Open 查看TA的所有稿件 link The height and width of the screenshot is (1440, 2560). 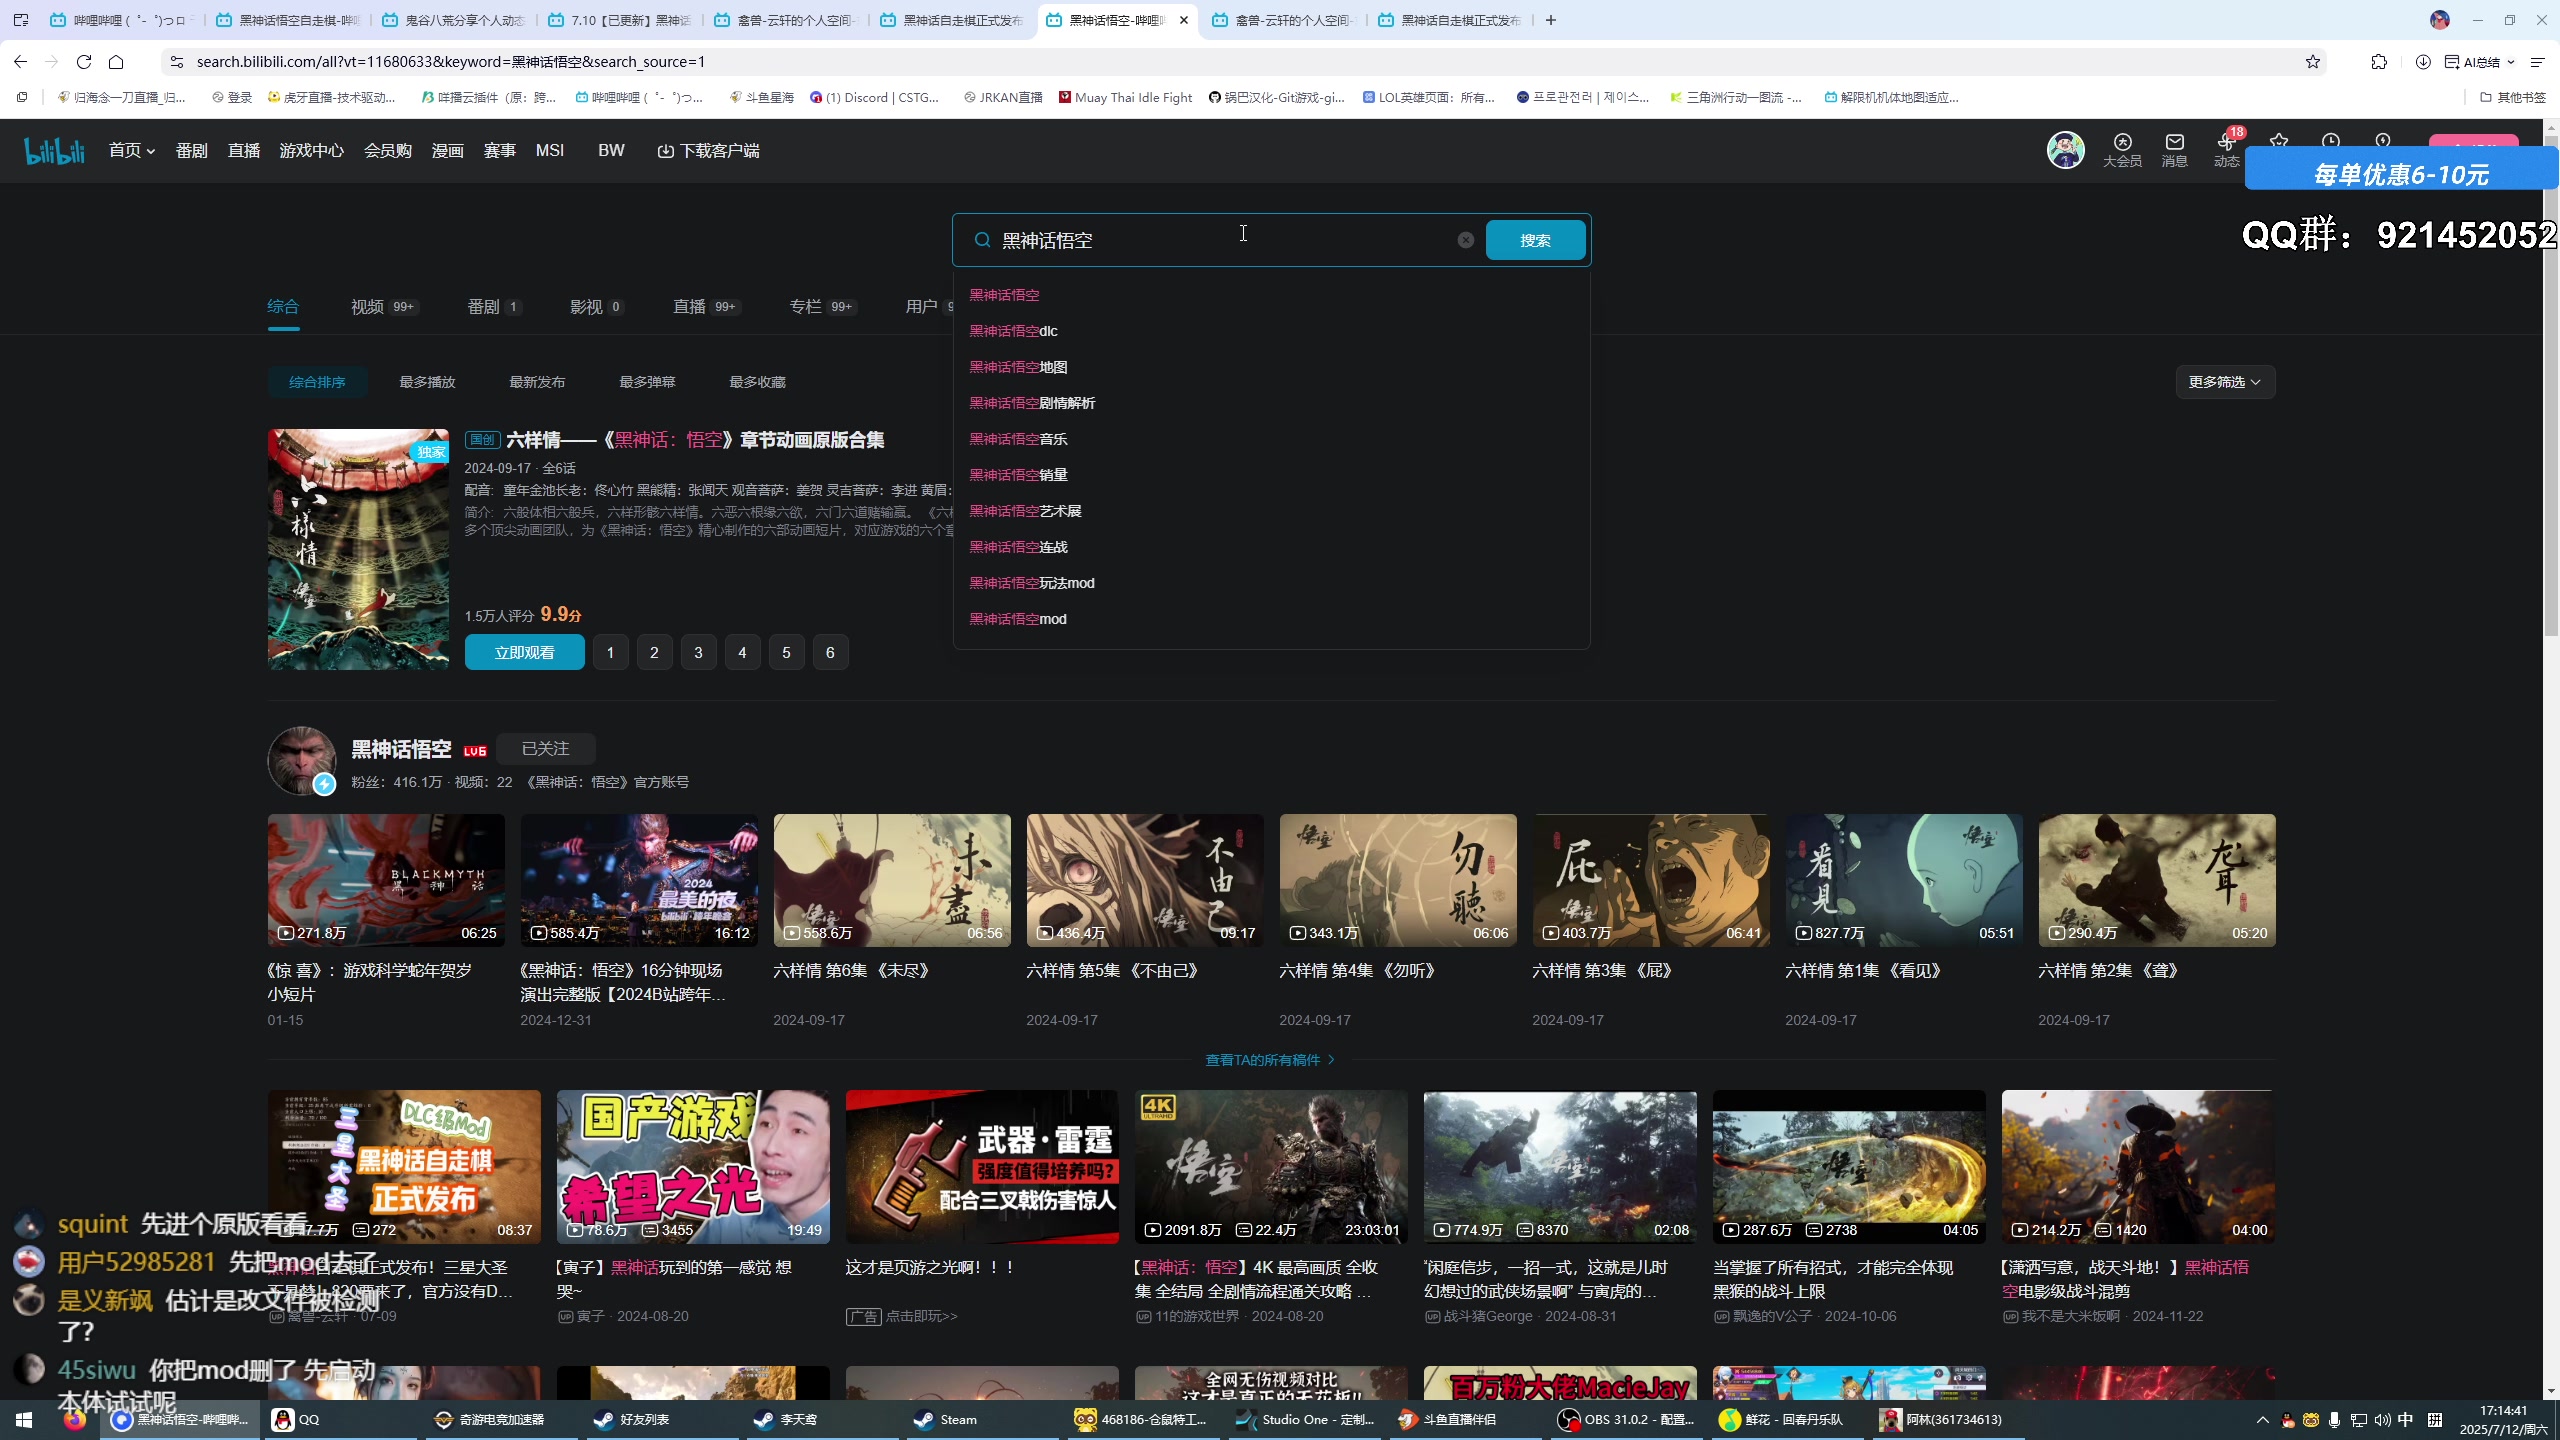click(1270, 1060)
